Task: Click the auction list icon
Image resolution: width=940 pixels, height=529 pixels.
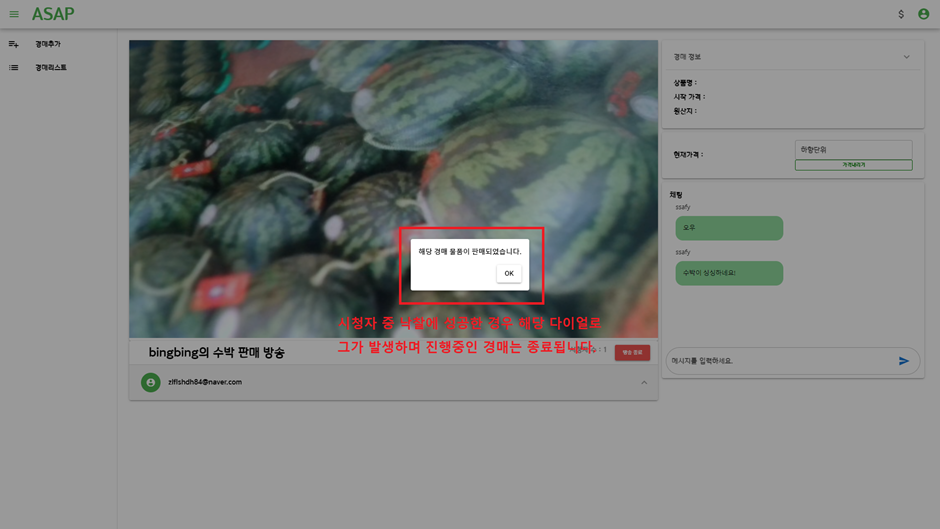Action: pyautogui.click(x=14, y=68)
